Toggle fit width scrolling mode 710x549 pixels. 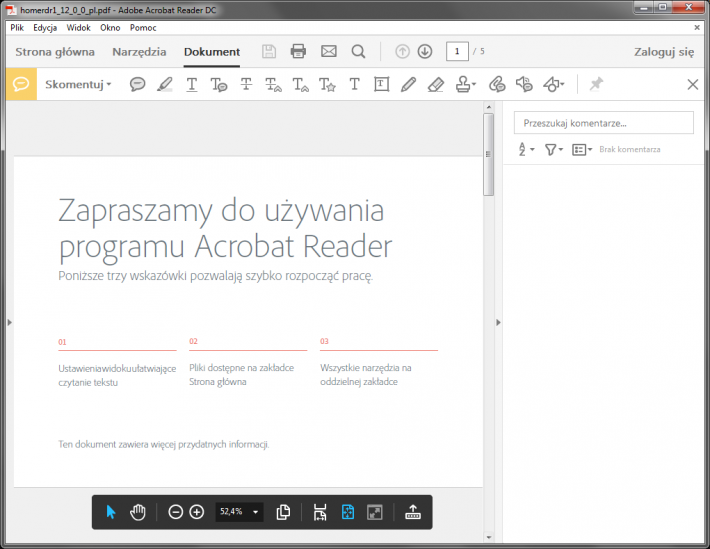tap(320, 512)
